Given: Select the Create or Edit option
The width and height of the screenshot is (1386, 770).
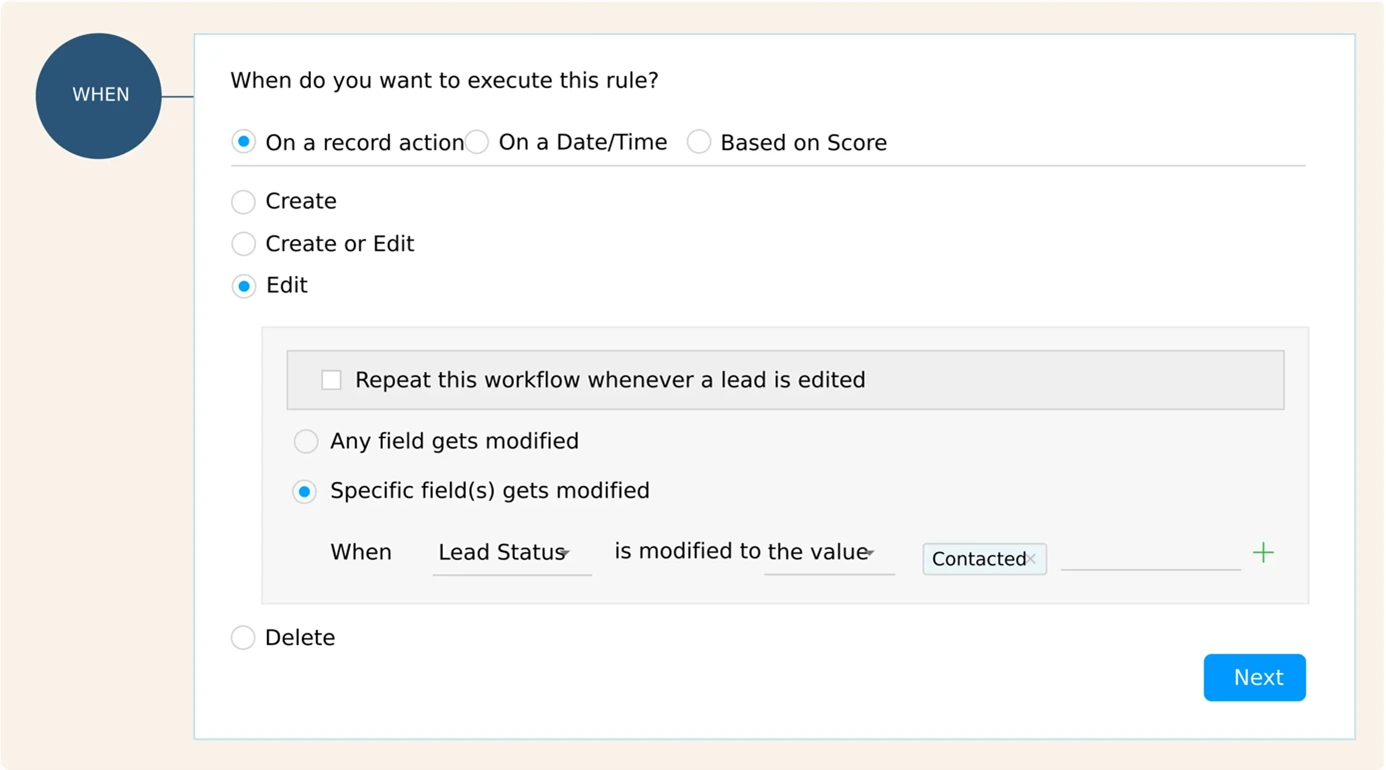Looking at the screenshot, I should (x=243, y=244).
